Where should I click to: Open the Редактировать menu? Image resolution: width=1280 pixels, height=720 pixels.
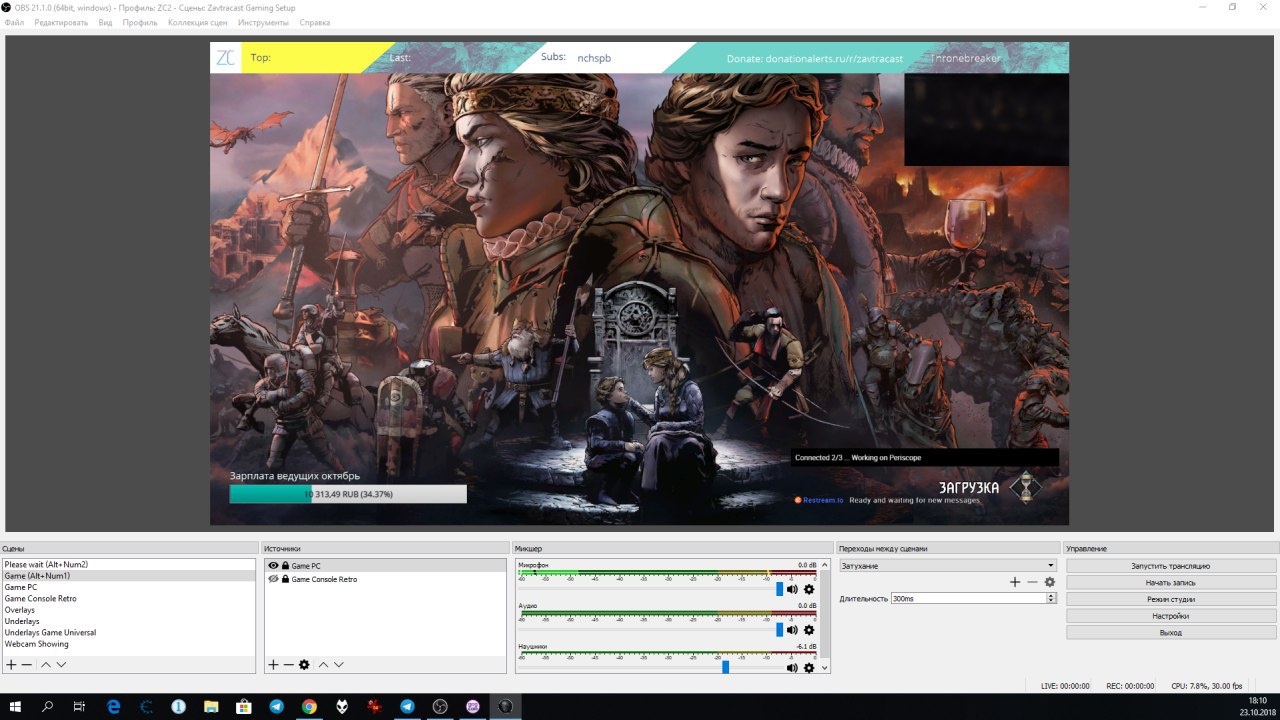pos(61,22)
